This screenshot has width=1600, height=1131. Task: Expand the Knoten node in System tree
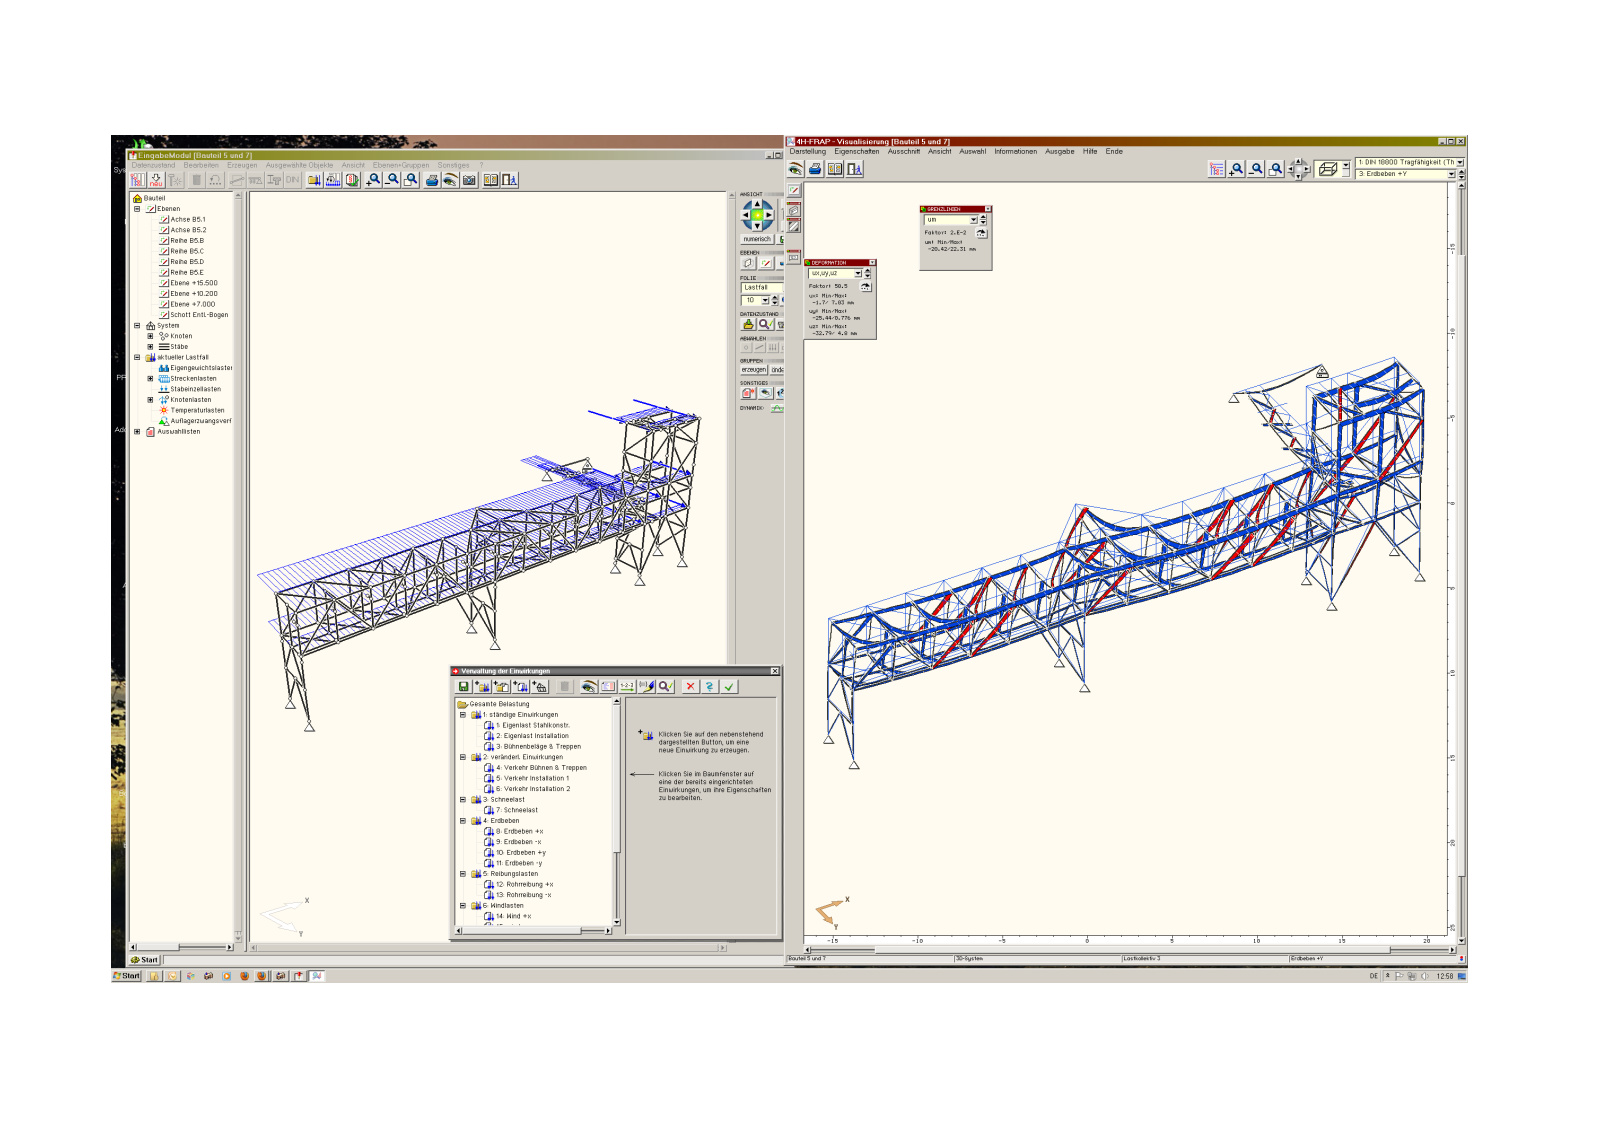pyautogui.click(x=150, y=336)
